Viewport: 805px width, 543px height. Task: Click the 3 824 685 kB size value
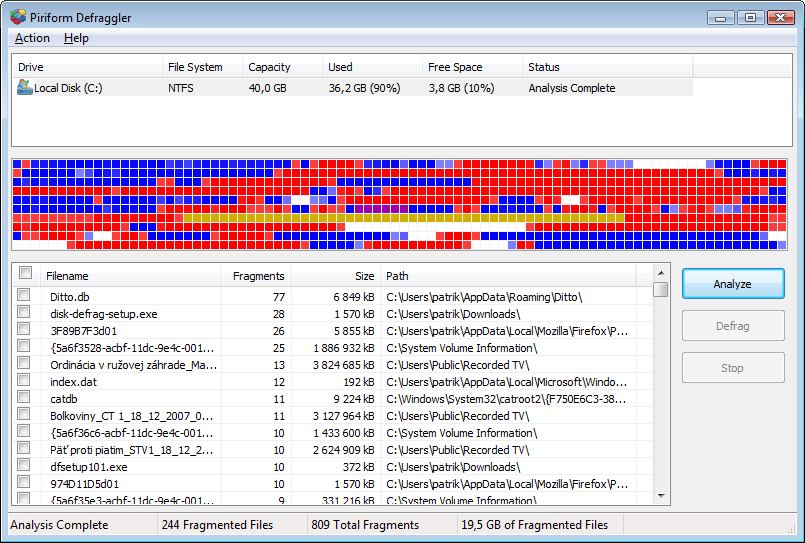[344, 365]
